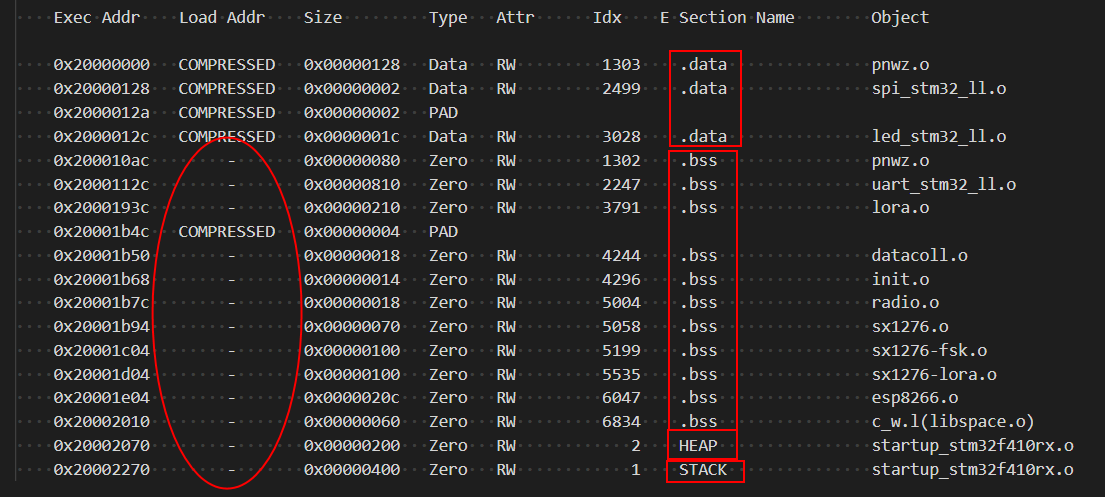Screen dimensions: 1105x497
Task: Select exec address 0x20001b94
Action: [101, 327]
